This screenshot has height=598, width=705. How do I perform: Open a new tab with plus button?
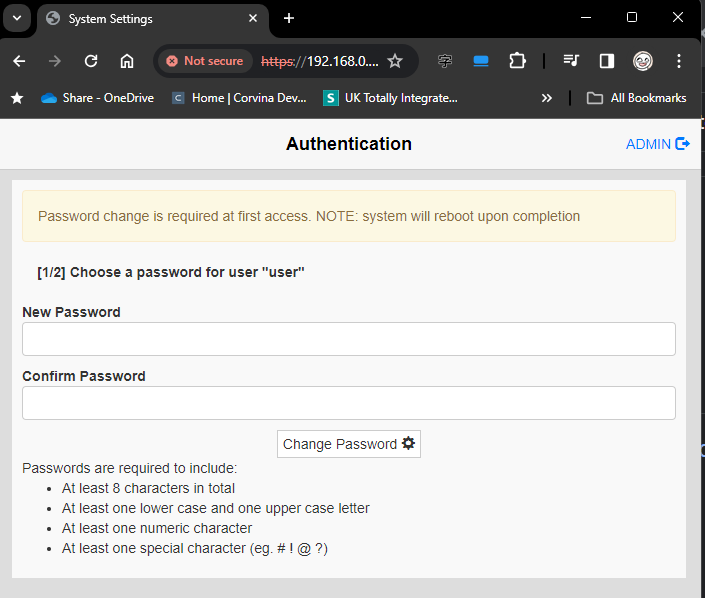[x=289, y=18]
